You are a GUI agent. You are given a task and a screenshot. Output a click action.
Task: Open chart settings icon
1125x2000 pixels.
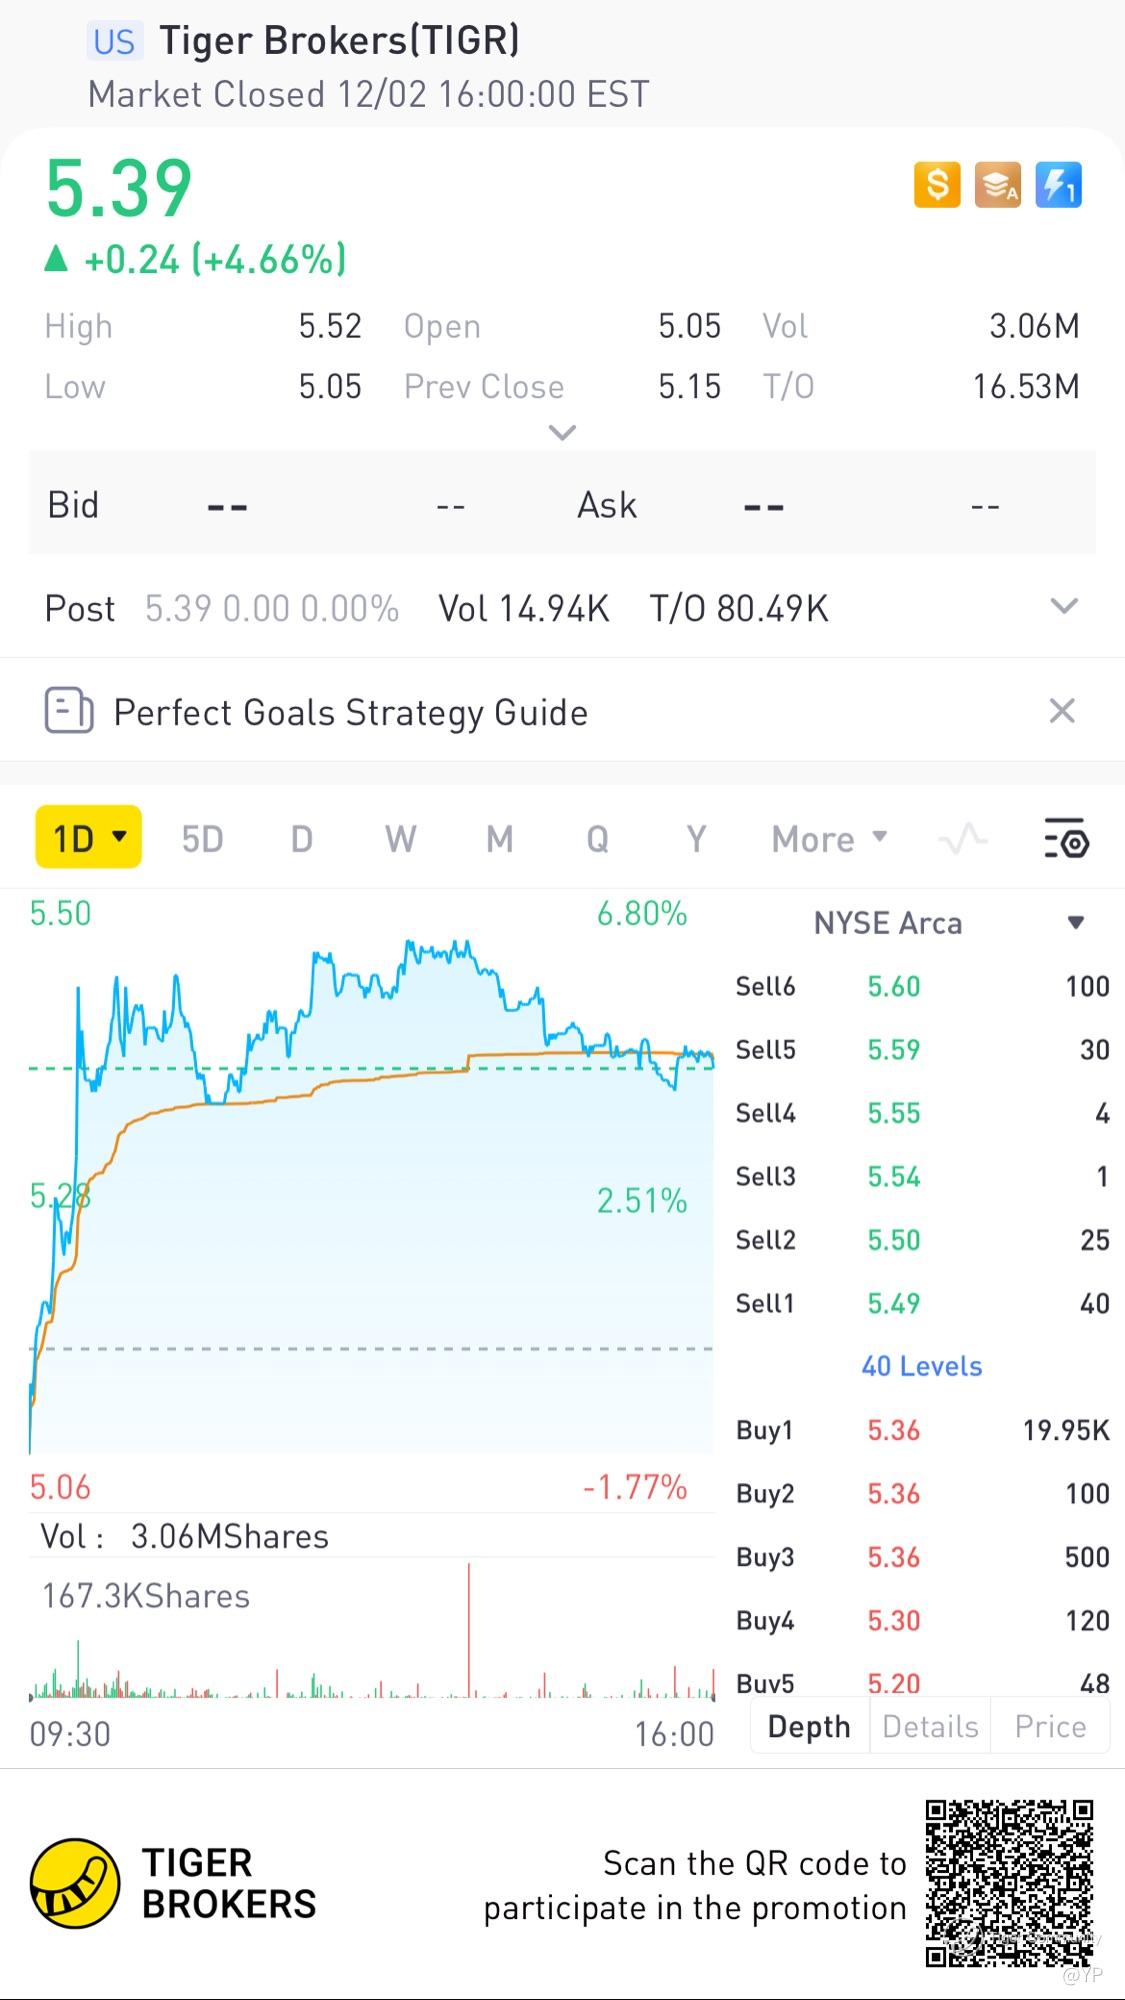coord(1066,839)
